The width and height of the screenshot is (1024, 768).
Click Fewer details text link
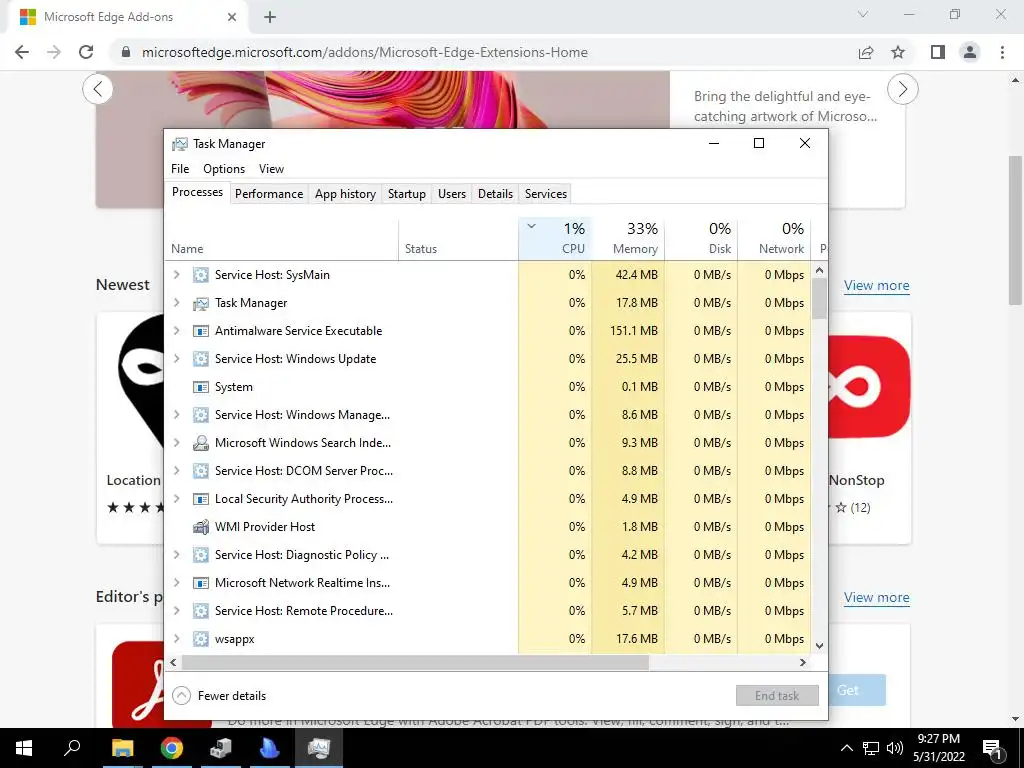[232, 696]
